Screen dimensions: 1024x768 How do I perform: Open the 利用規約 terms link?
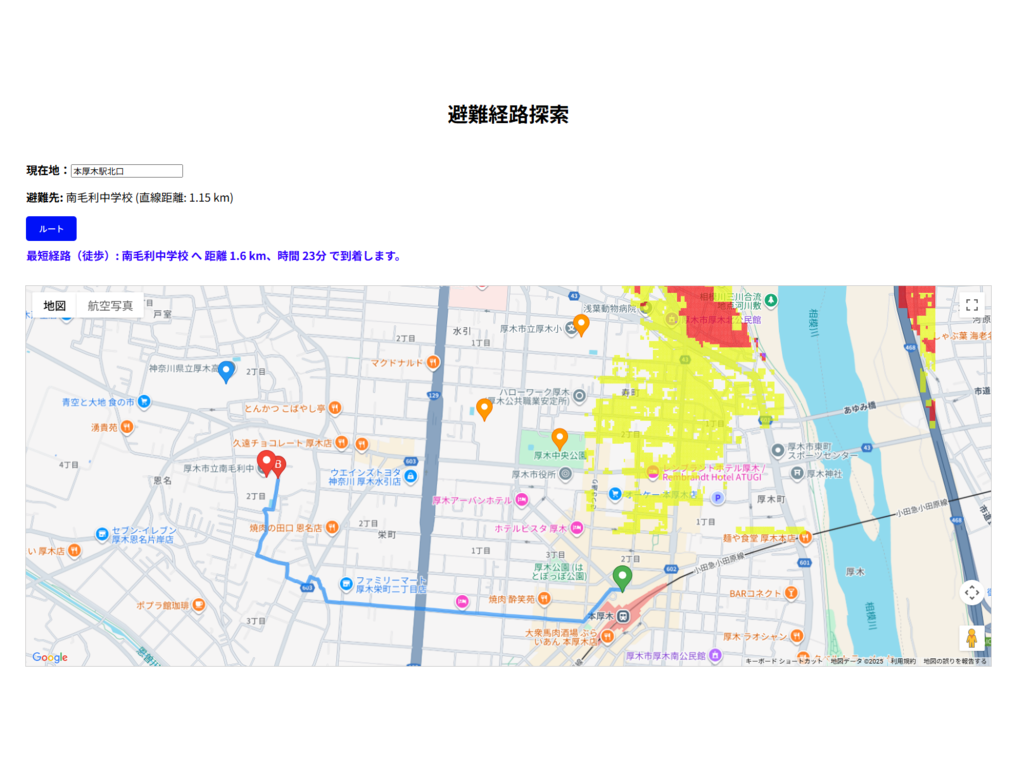903,661
